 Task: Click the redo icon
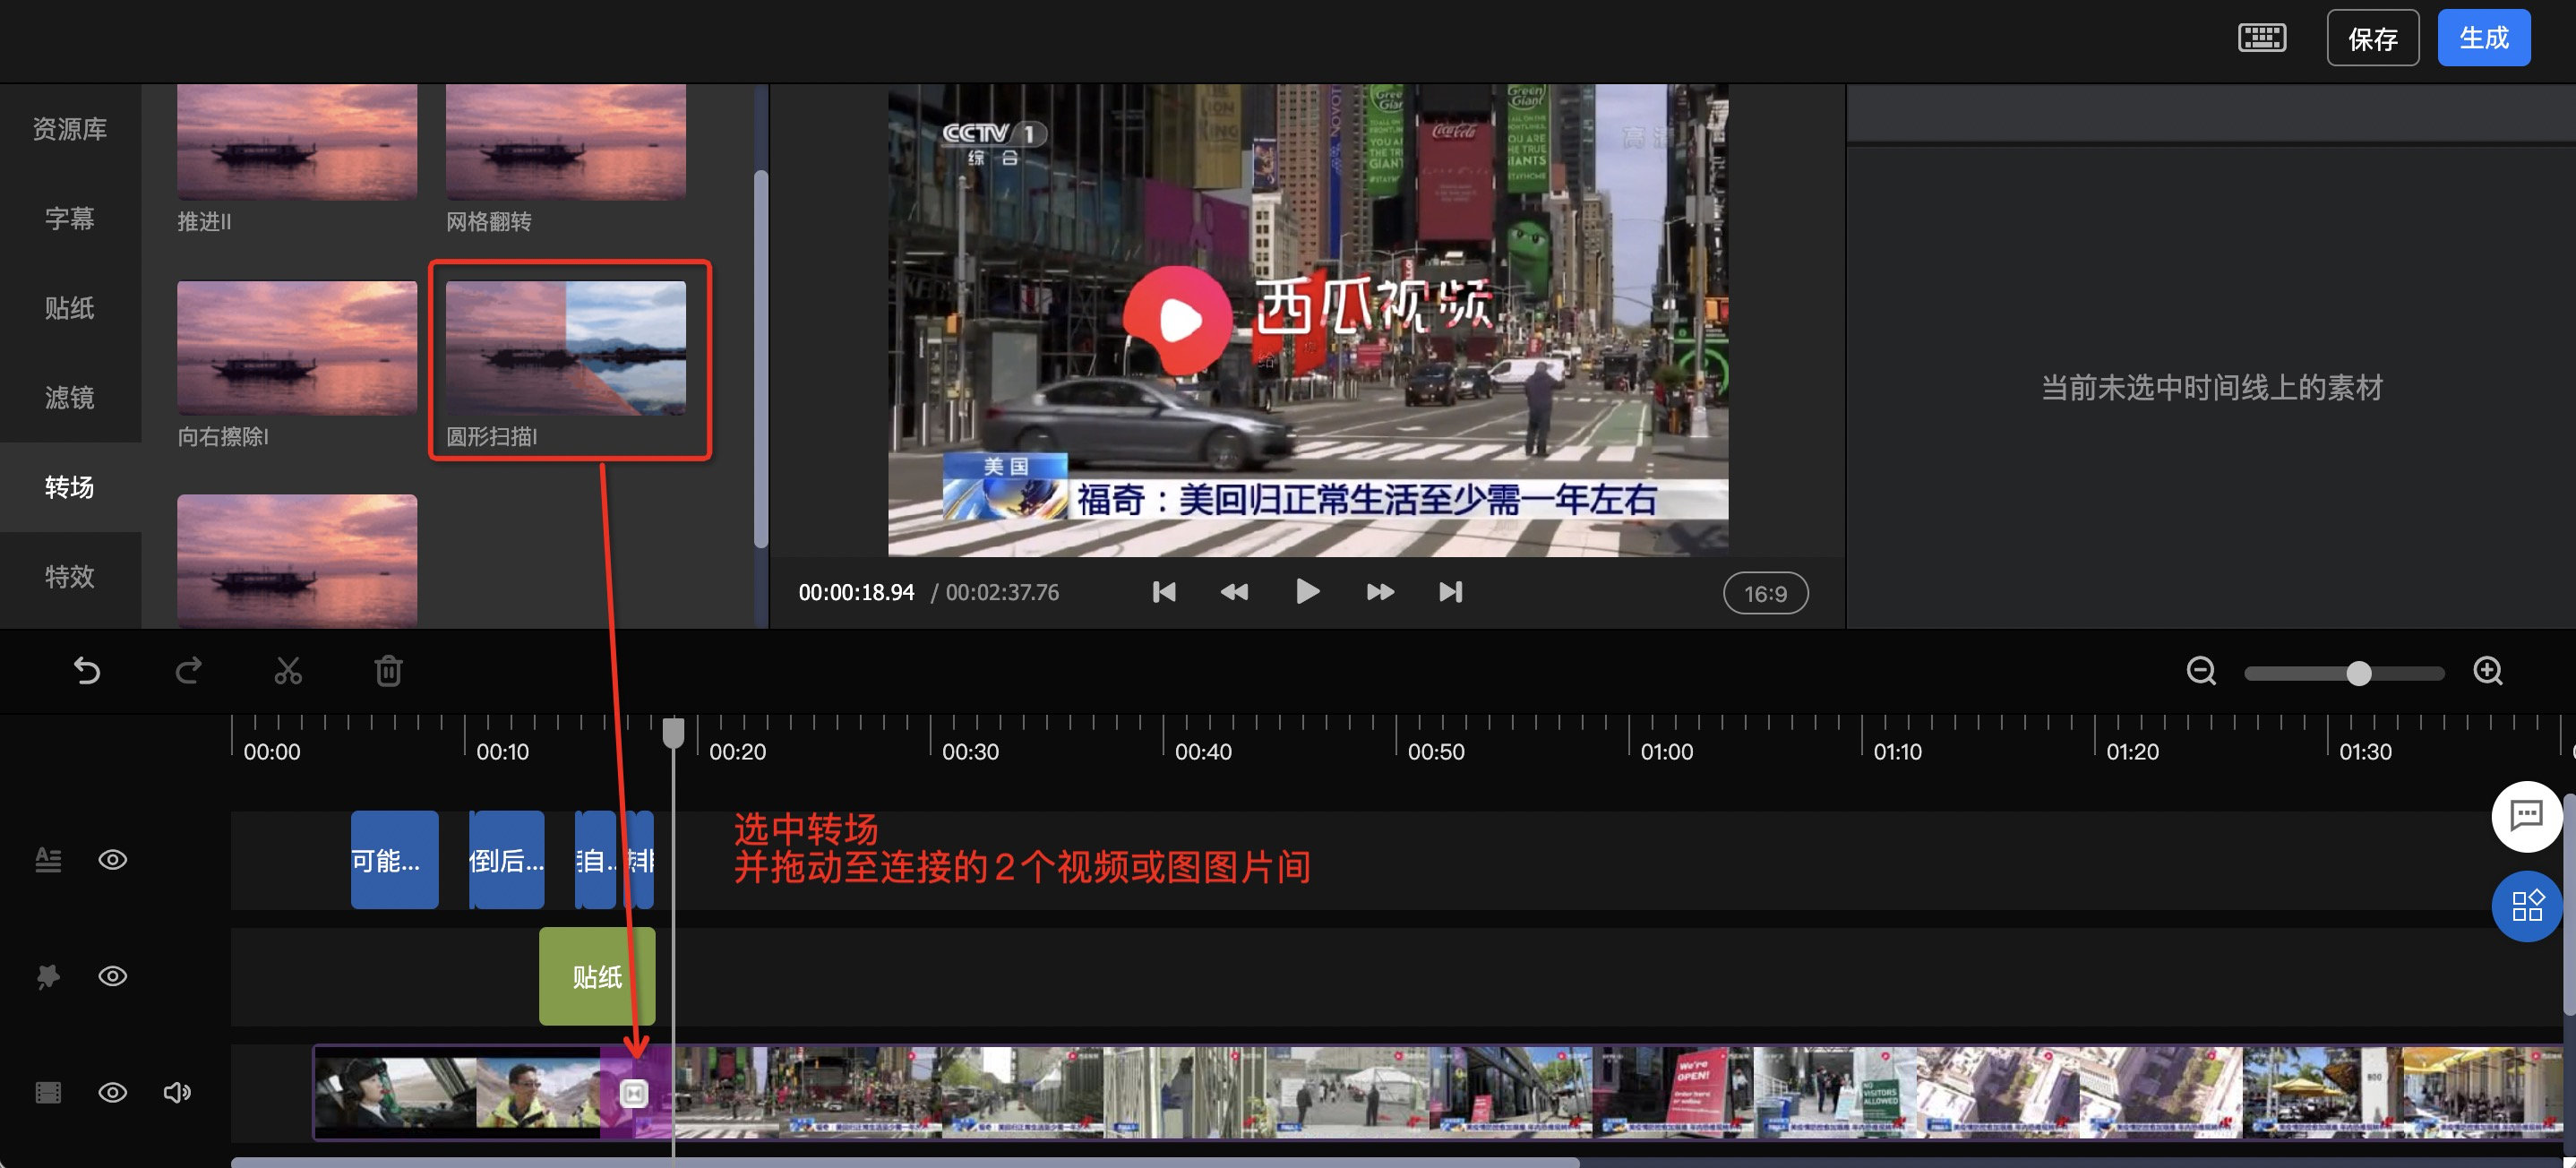click(x=188, y=670)
